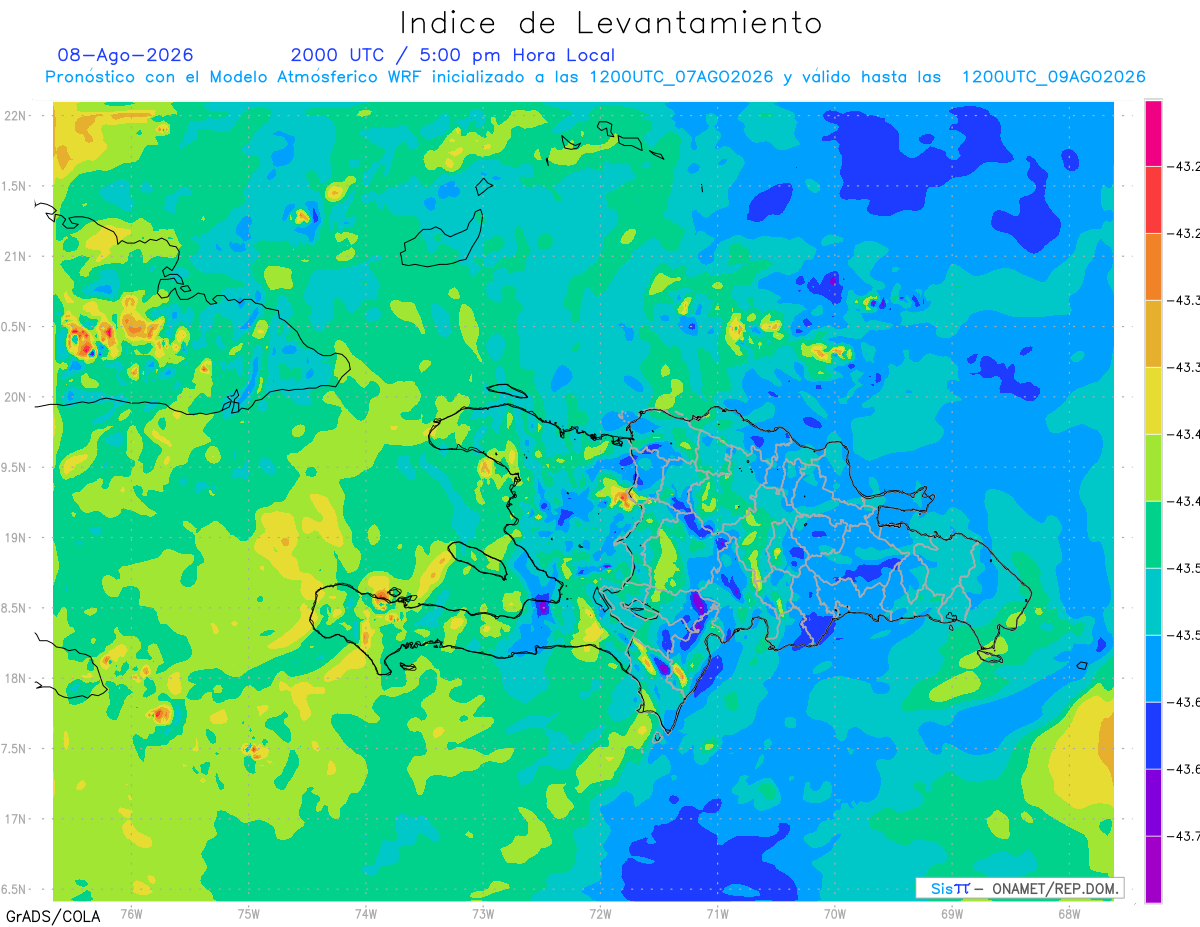Image resolution: width=1200 pixels, height=927 pixels.
Task: Pick the lime green legend swatch
Action: tap(1153, 468)
